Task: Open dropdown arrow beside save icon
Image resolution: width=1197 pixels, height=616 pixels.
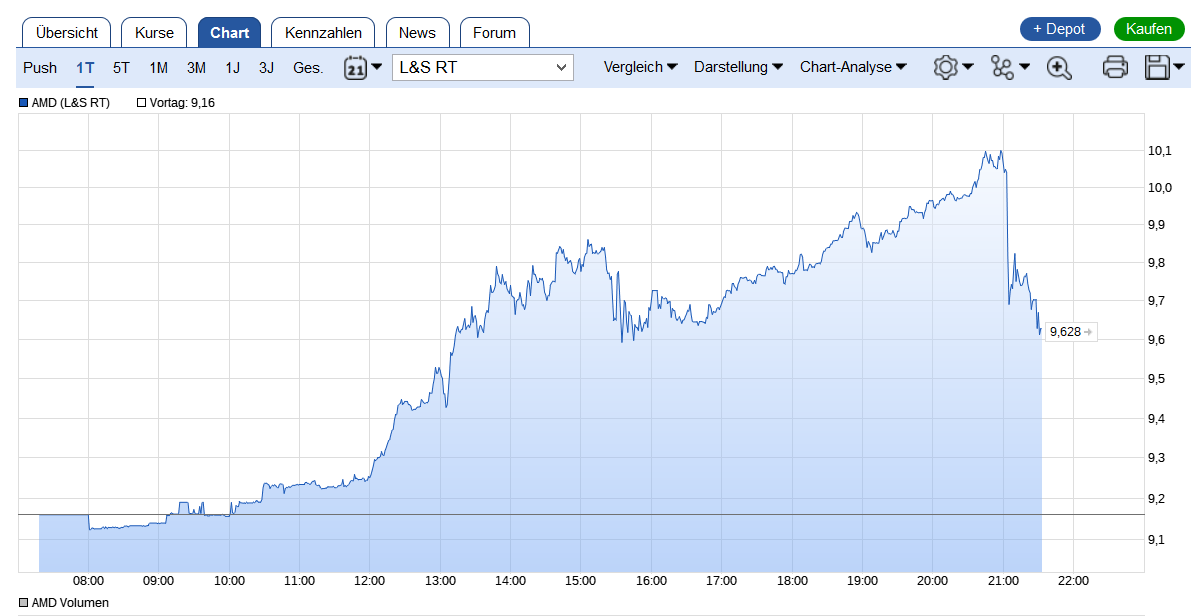Action: (x=1179, y=66)
